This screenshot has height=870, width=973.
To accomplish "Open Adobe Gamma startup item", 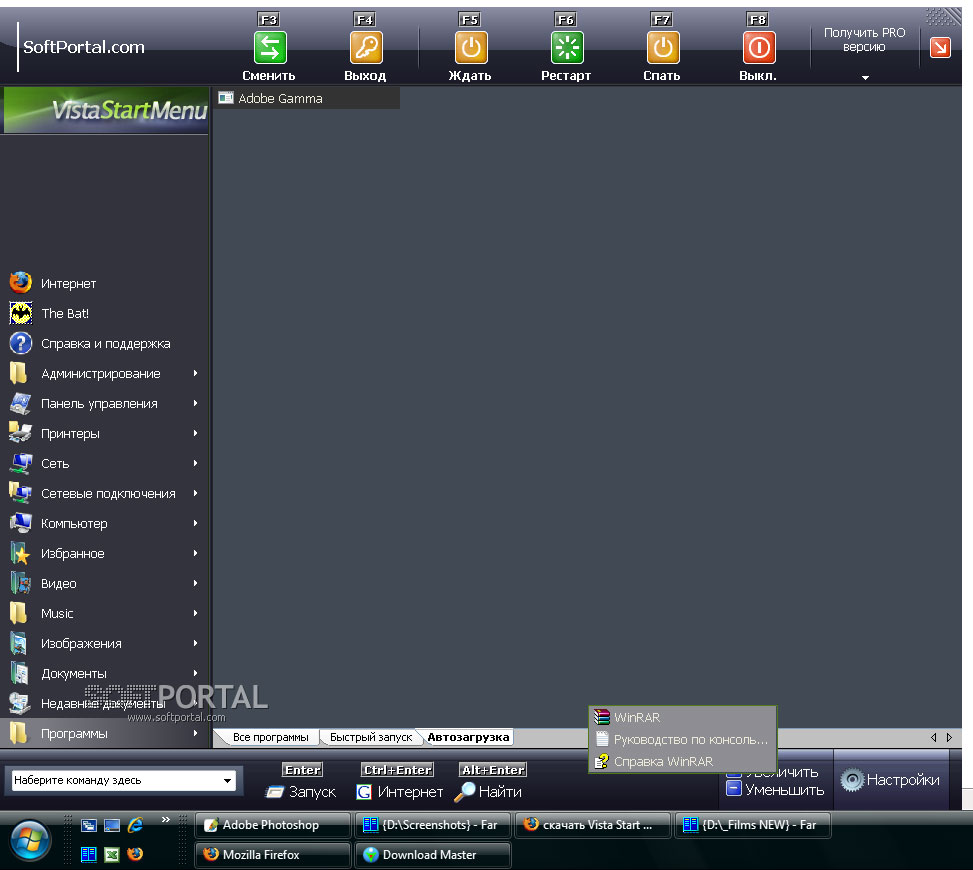I will (307, 98).
